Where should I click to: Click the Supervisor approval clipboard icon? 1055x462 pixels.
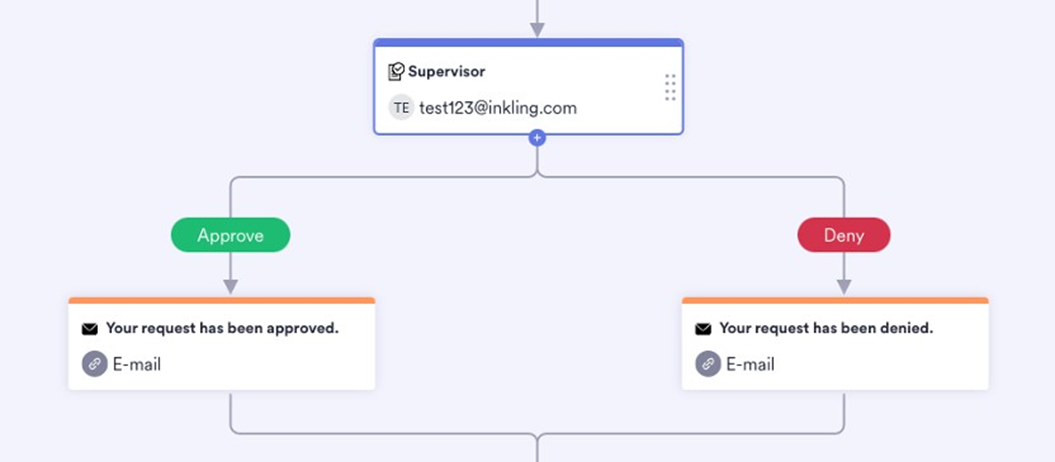[397, 72]
